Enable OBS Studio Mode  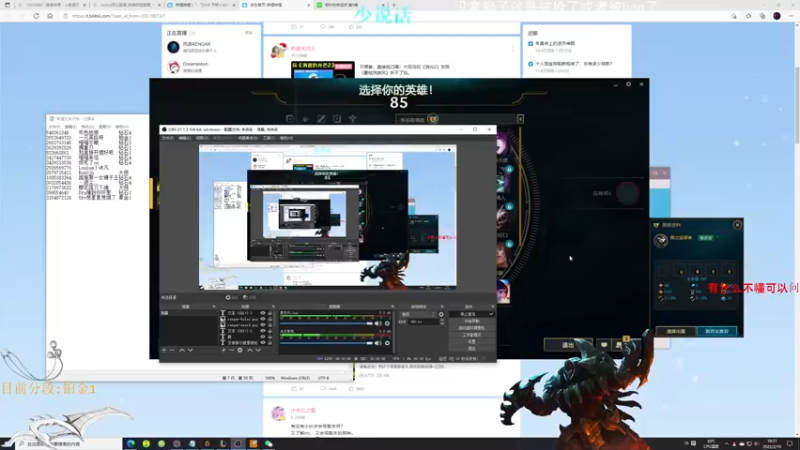coord(472,335)
